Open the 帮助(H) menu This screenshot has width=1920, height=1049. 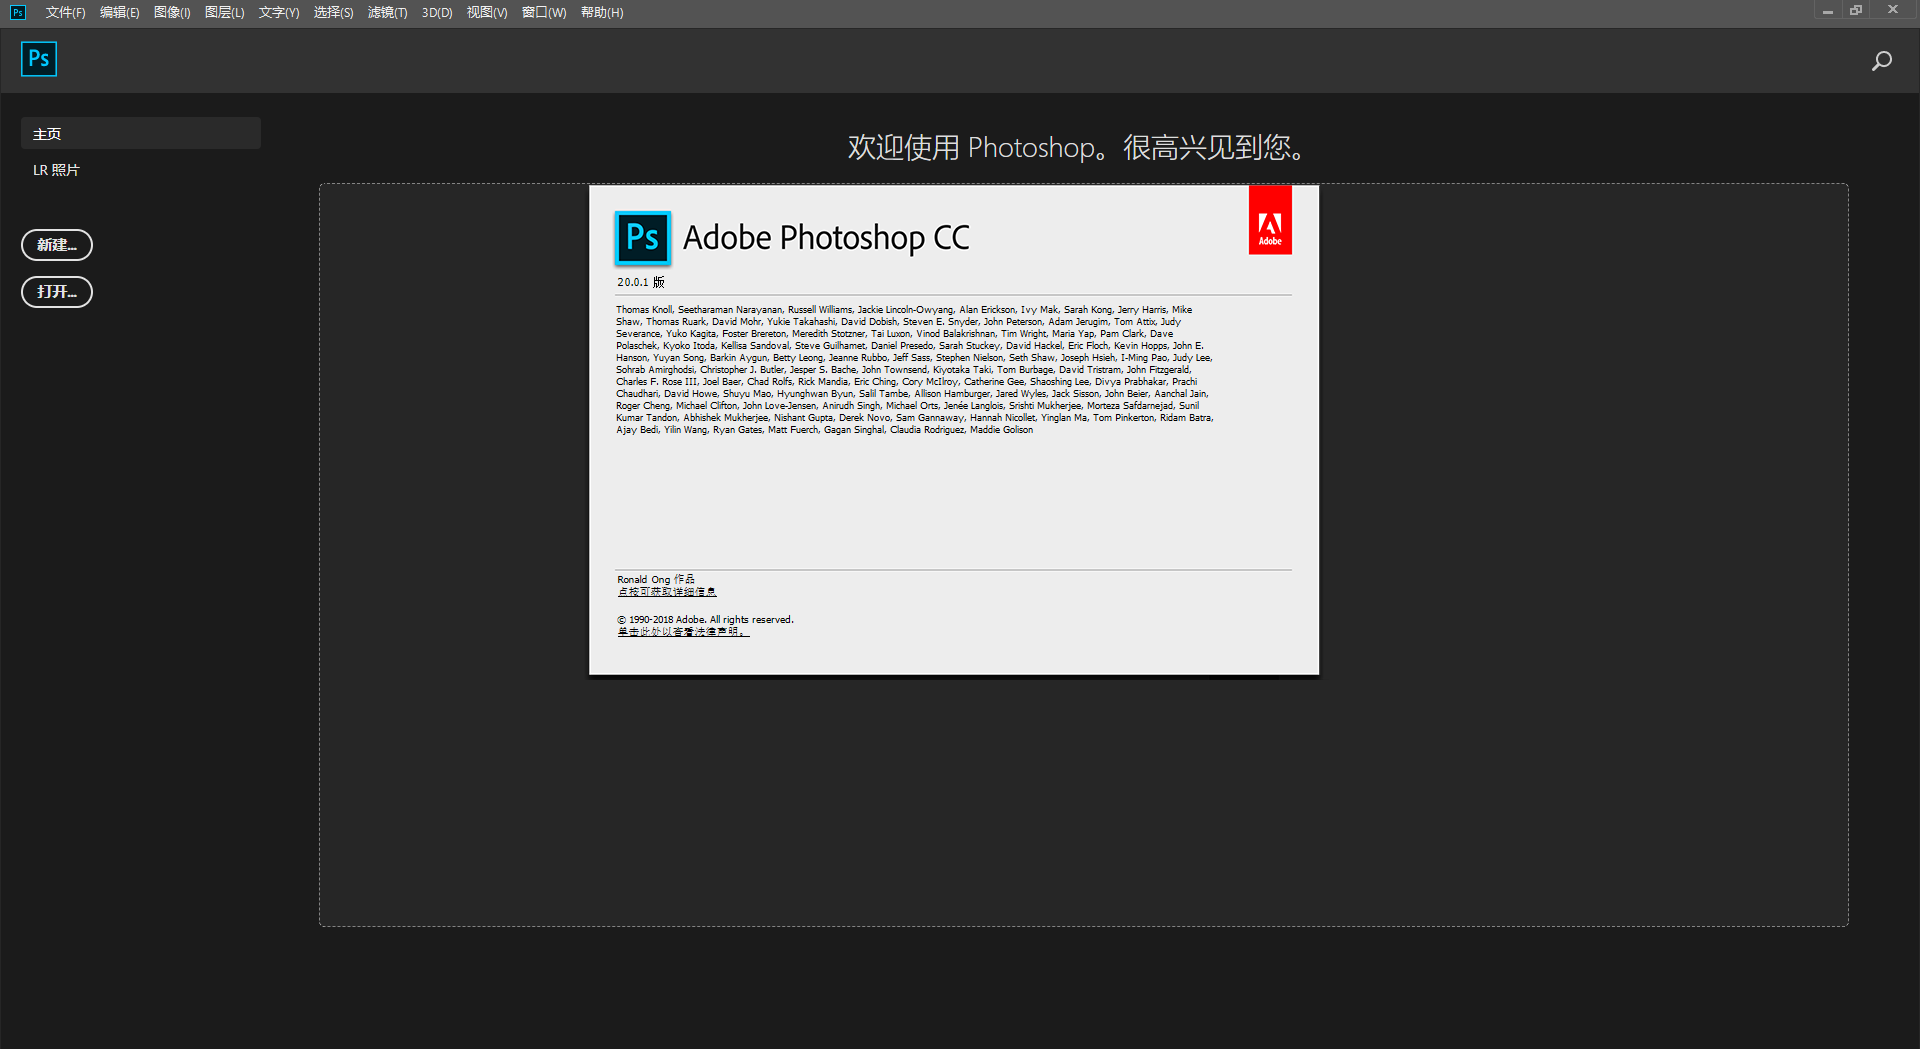[602, 13]
